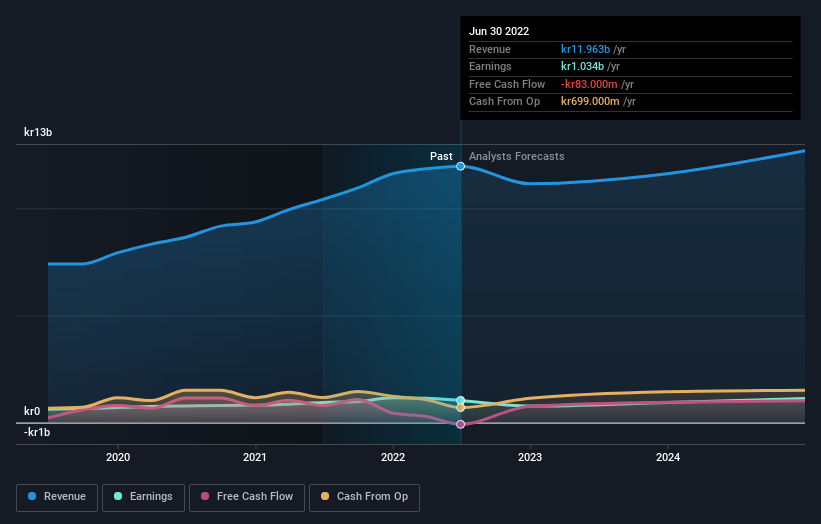Click the Cash From Op label in tooltip
Viewport: 821px width, 524px height.
504,102
